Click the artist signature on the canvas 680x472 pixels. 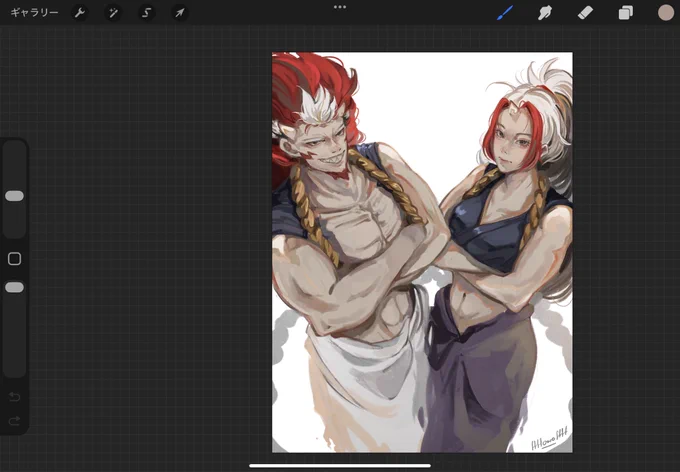(x=549, y=441)
